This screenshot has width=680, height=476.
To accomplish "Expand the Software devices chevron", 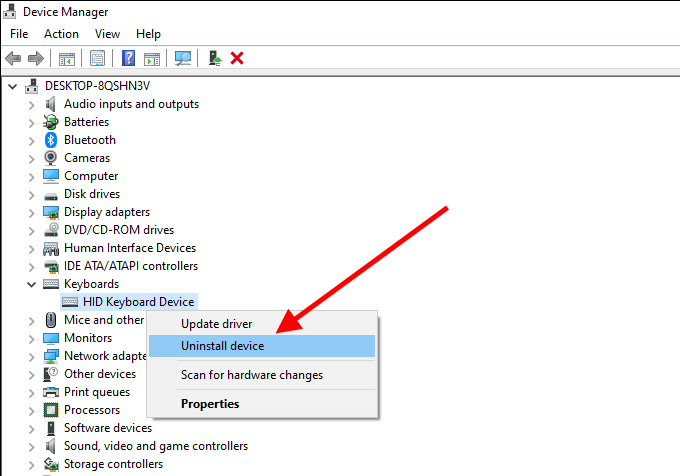I will point(31,428).
